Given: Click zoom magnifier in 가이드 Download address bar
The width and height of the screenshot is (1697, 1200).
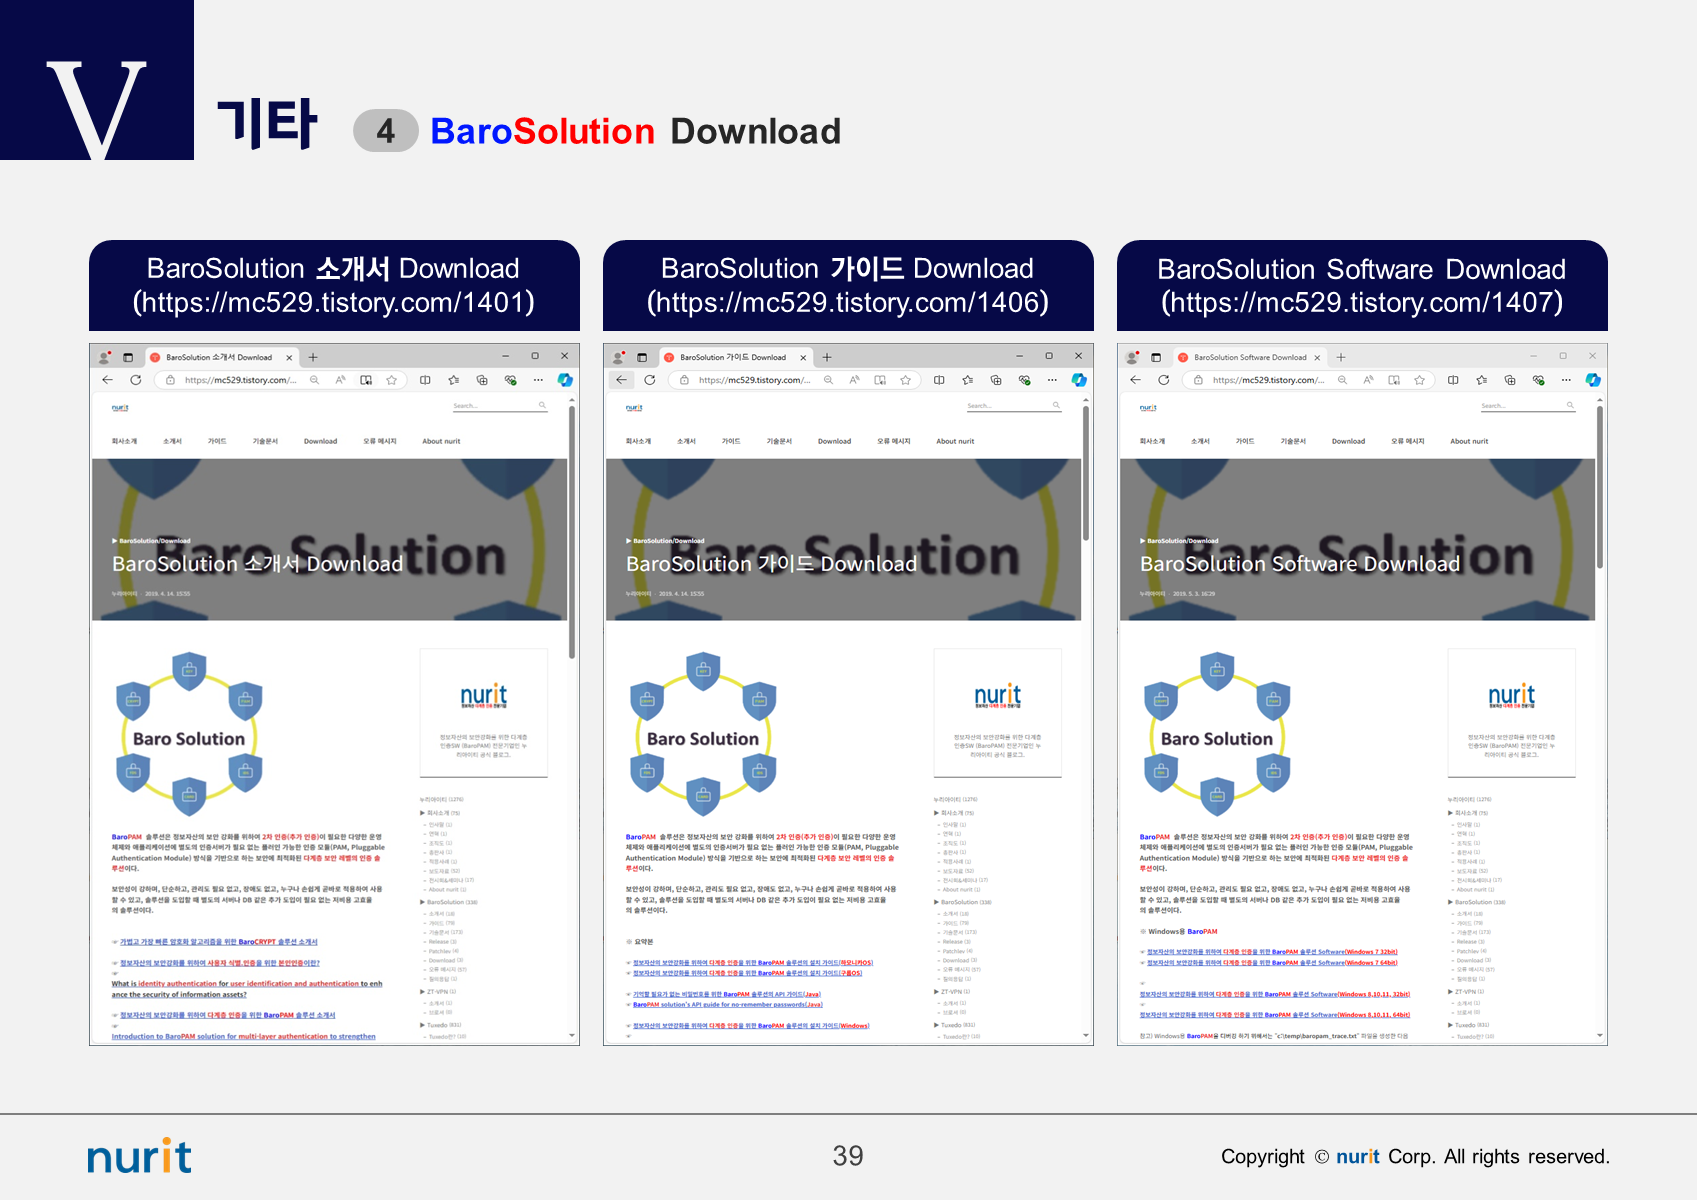Looking at the screenshot, I should click(828, 380).
